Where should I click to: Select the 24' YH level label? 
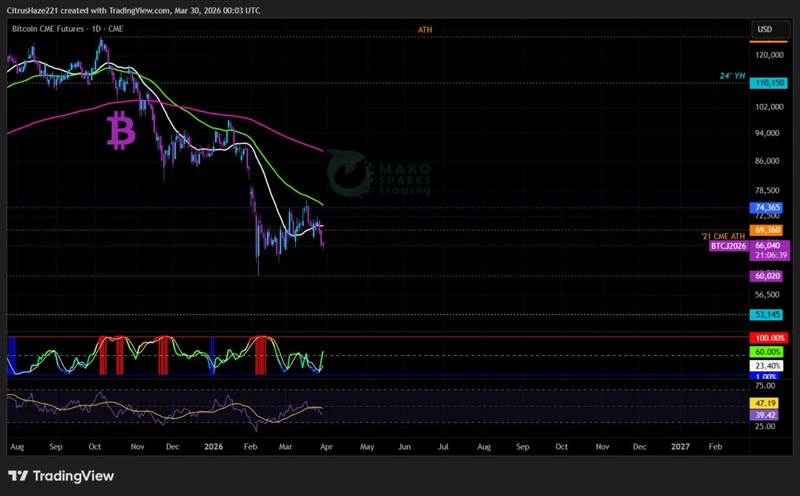click(x=732, y=76)
